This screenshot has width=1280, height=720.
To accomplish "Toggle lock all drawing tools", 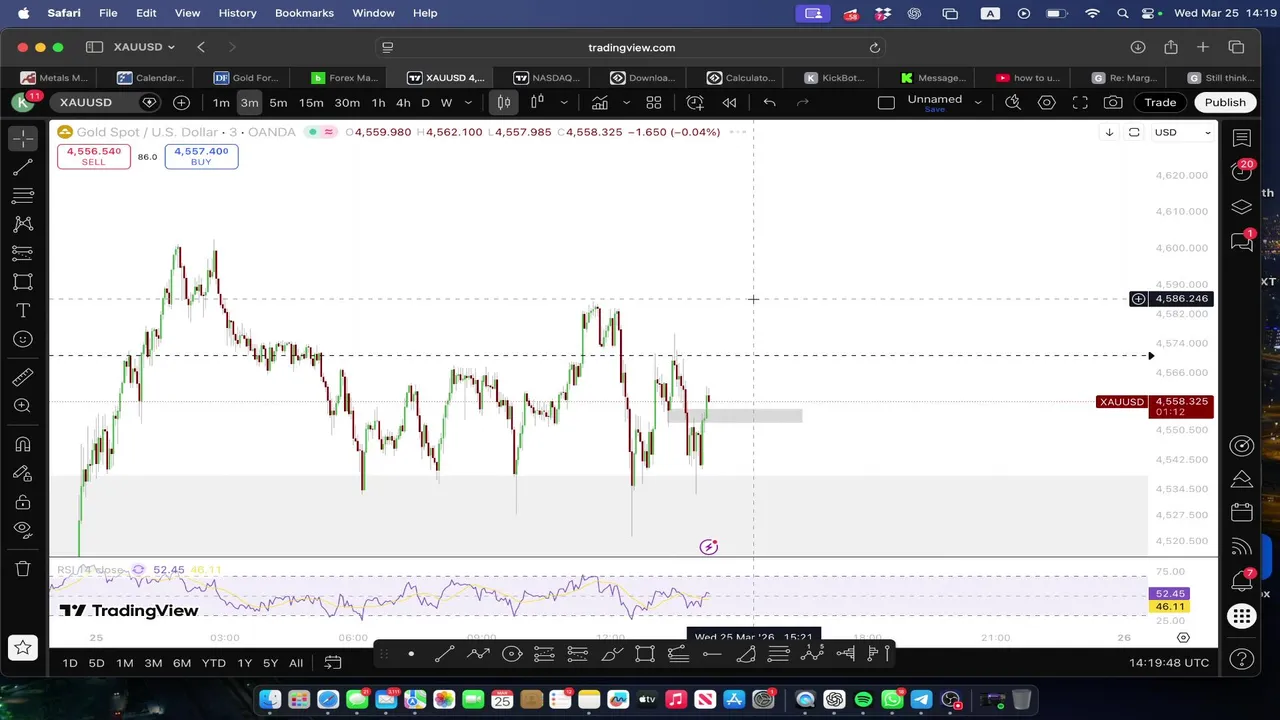I will click(x=23, y=502).
